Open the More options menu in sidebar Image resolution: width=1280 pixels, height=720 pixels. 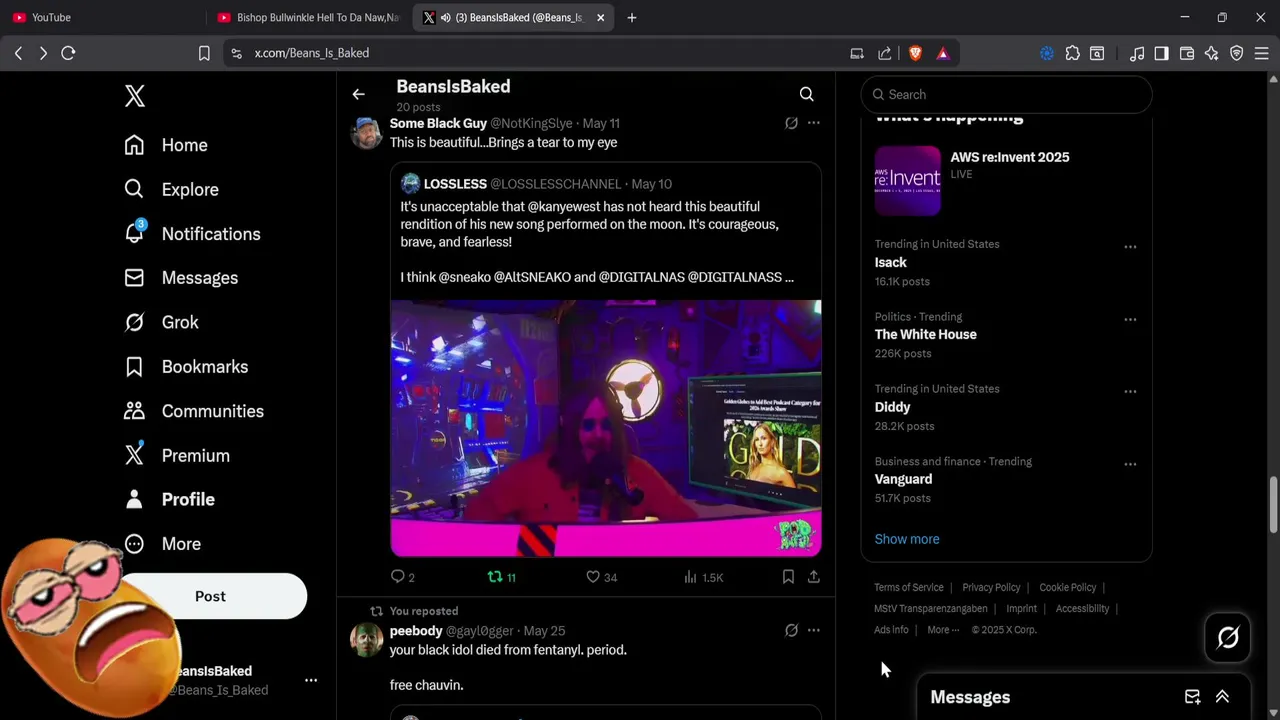(162, 544)
